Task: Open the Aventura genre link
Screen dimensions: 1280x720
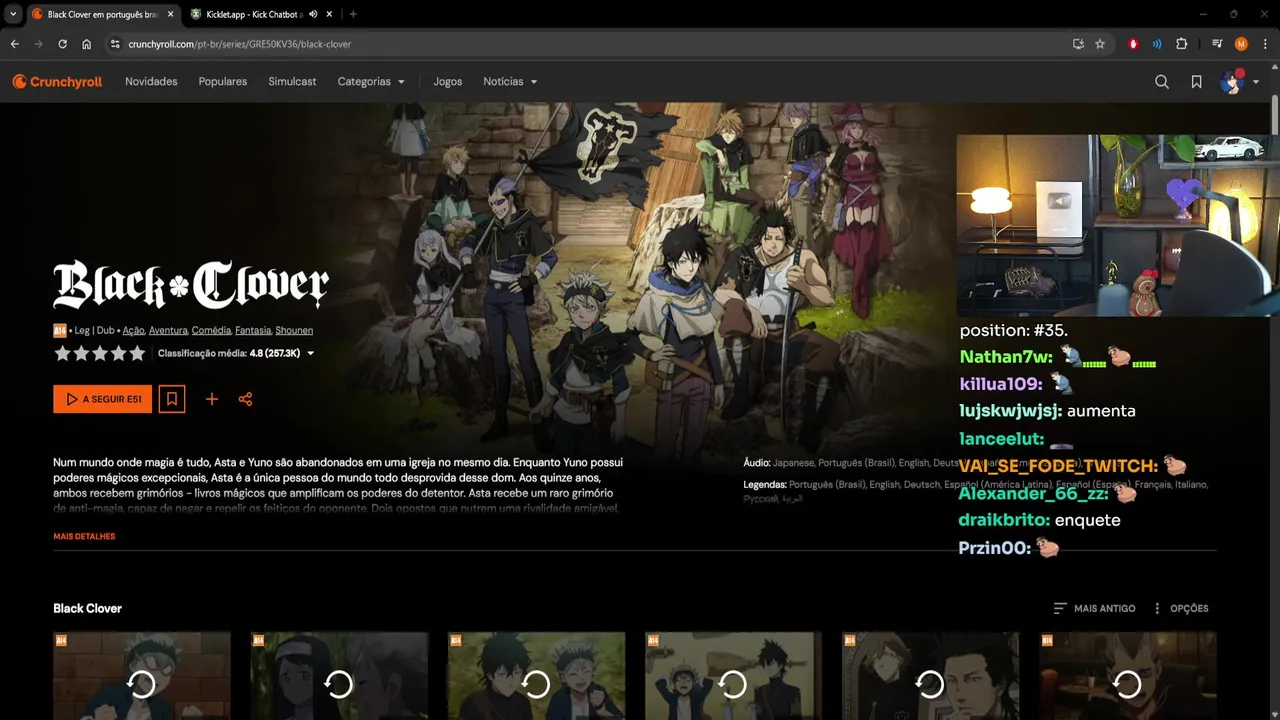Action: pyautogui.click(x=168, y=330)
